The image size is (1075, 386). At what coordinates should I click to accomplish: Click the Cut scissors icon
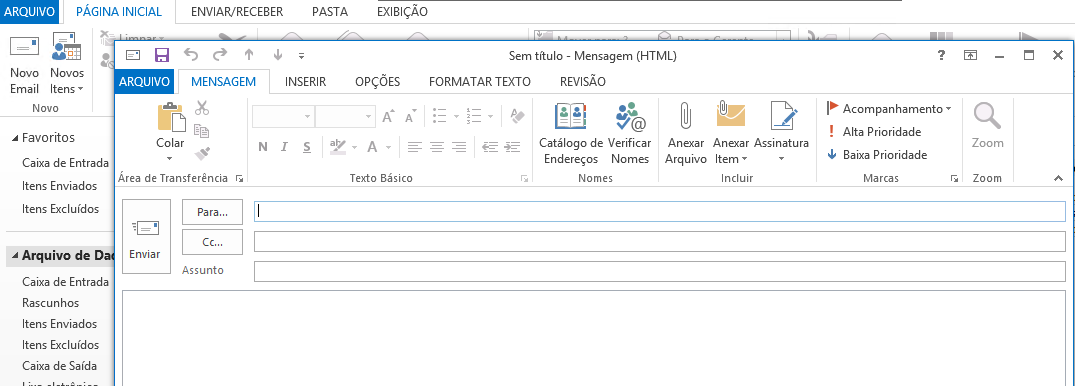[x=202, y=108]
